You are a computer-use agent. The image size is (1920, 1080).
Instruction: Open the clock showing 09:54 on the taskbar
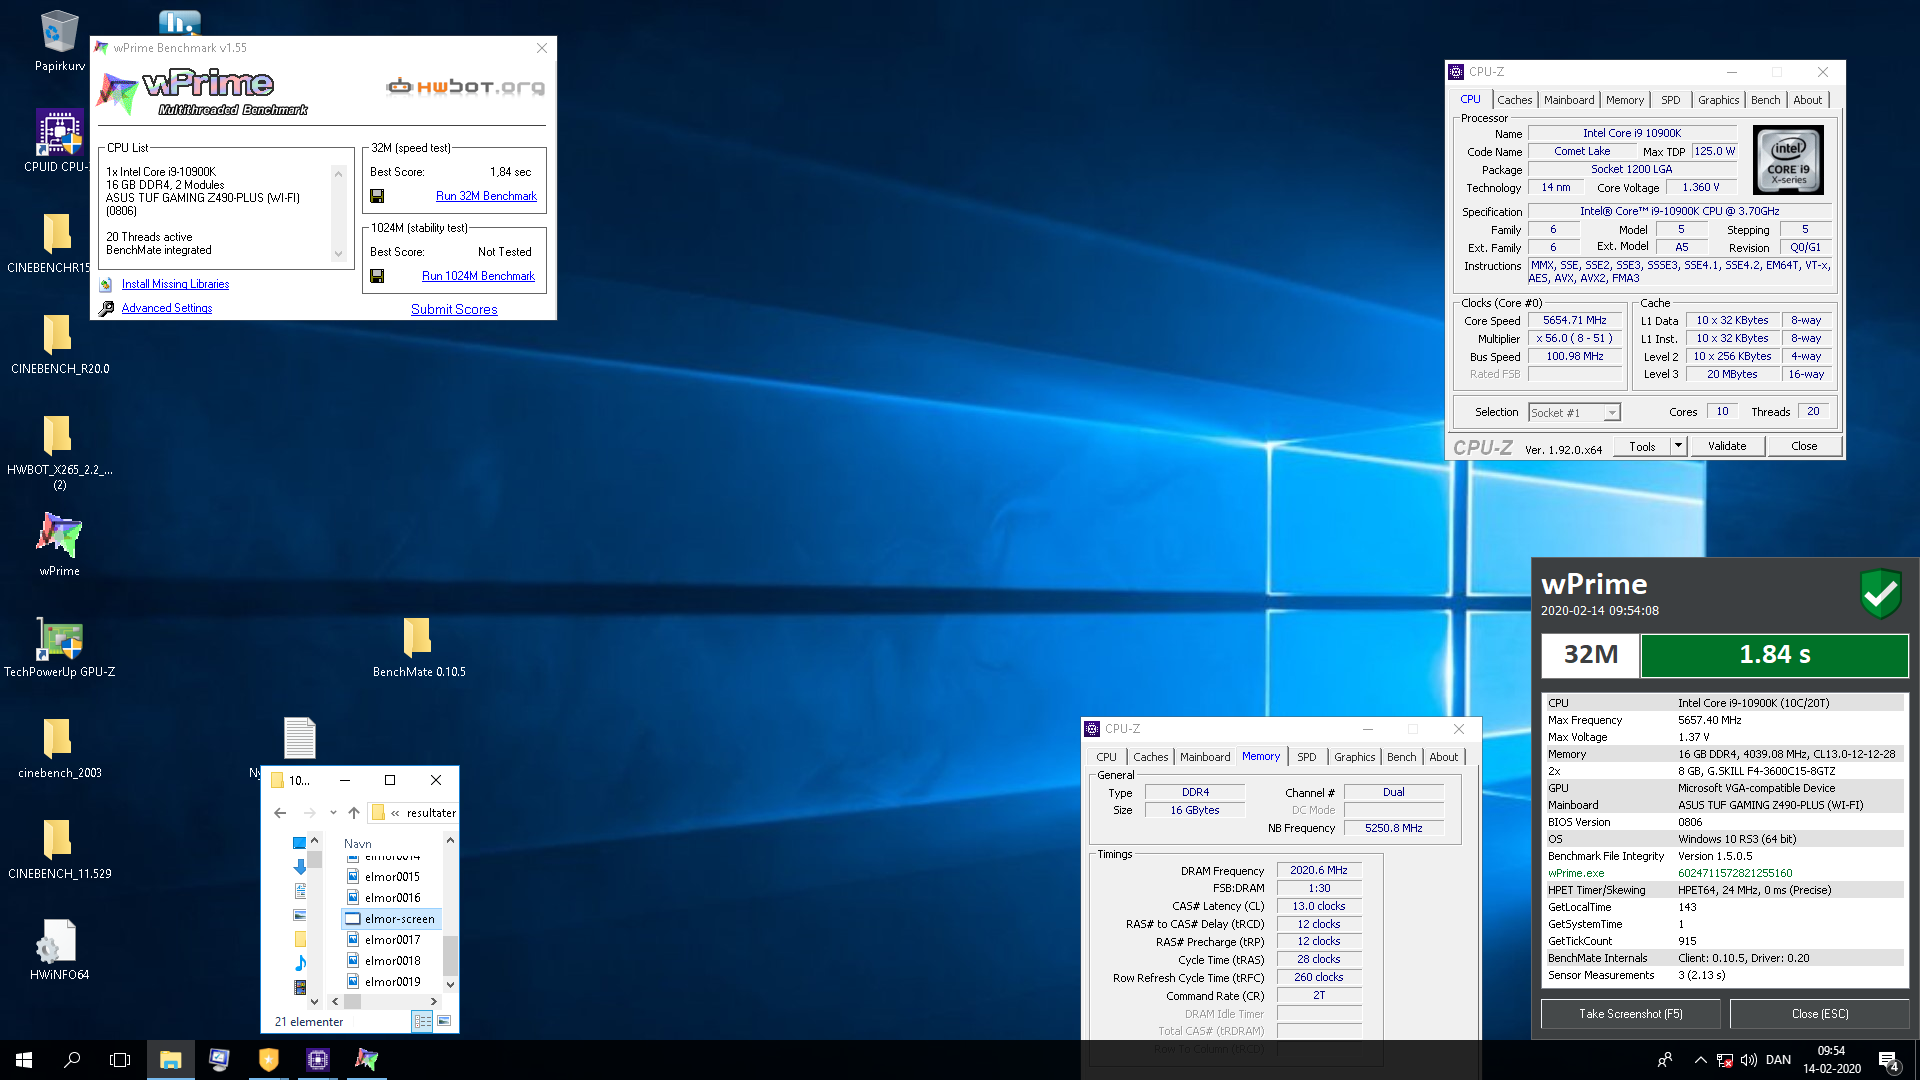[x=1832, y=1060]
